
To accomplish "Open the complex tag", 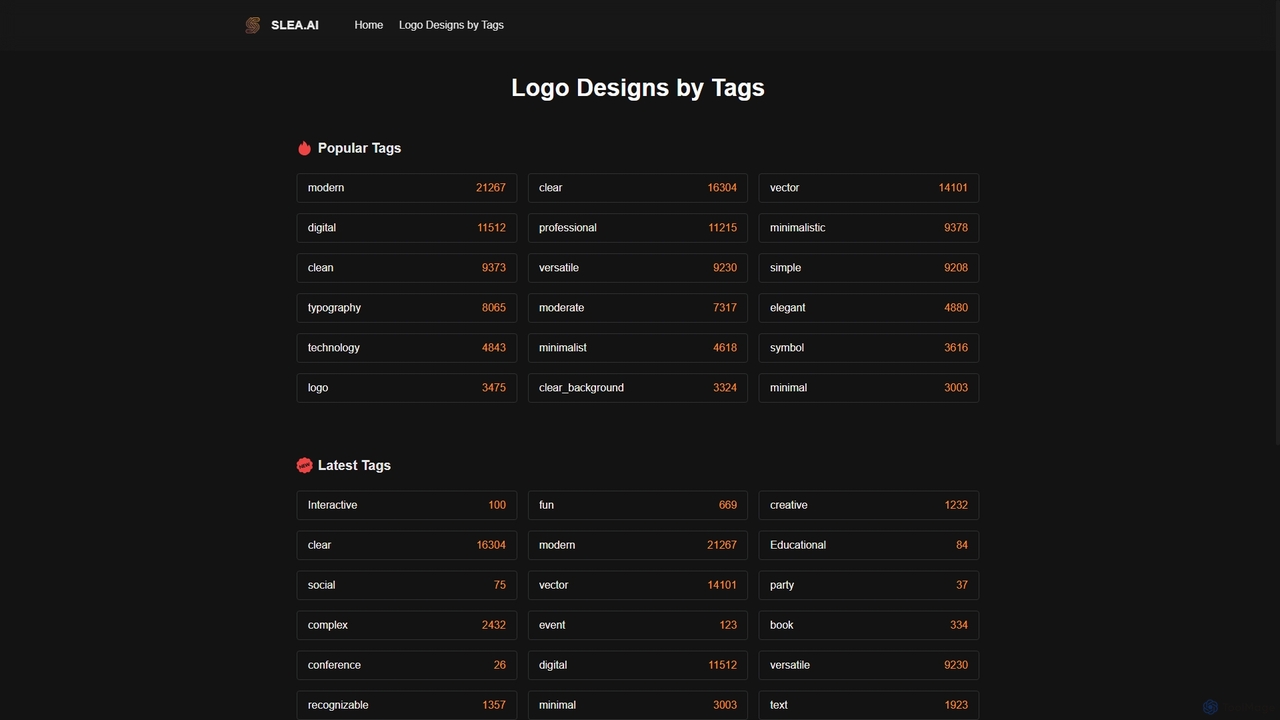I will coord(407,625).
